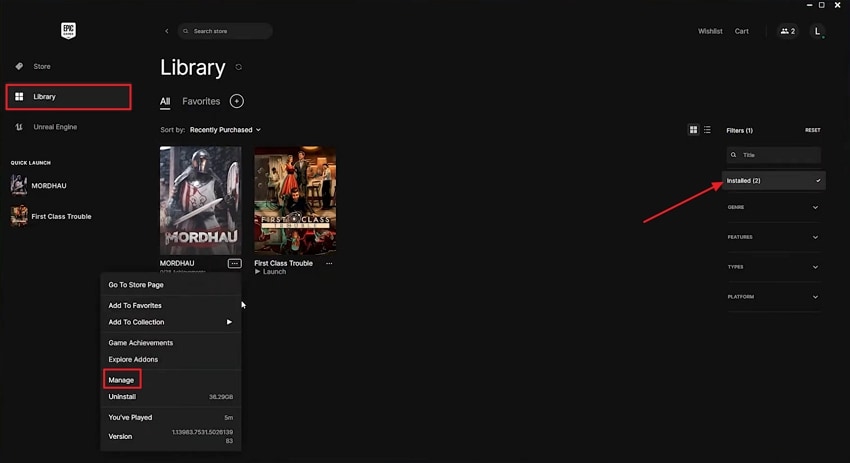
Task: Reset the library filters
Action: point(812,130)
